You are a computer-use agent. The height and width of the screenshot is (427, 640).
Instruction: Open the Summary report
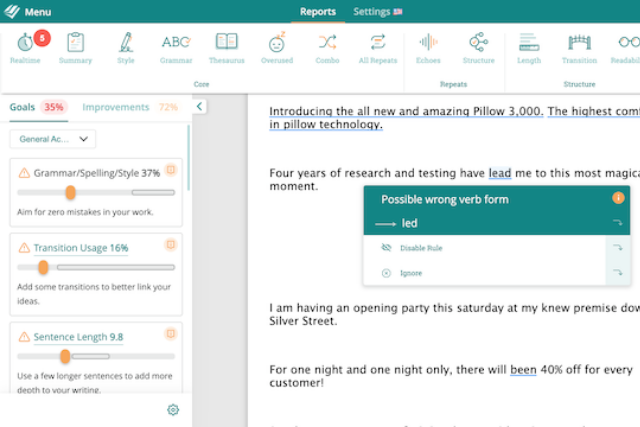[76, 48]
